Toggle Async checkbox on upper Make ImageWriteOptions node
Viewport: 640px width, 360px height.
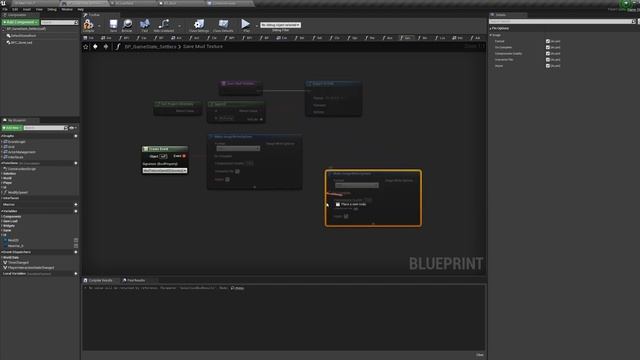227,179
